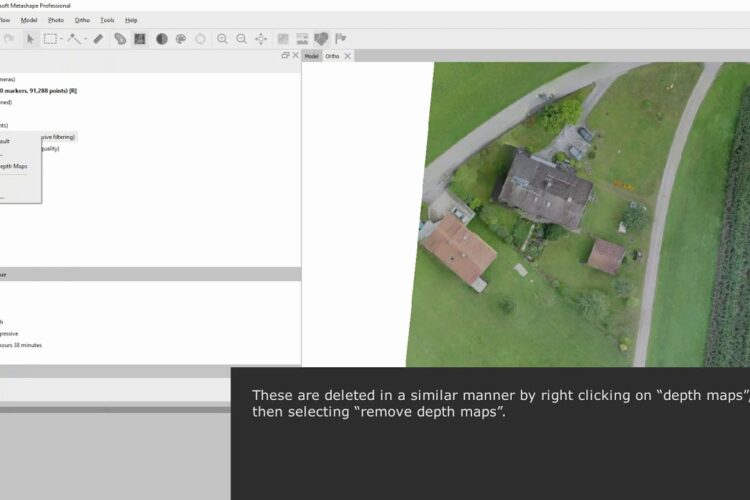750x500 pixels.
Task: Float the workspace panel with undock button
Action: [285, 56]
